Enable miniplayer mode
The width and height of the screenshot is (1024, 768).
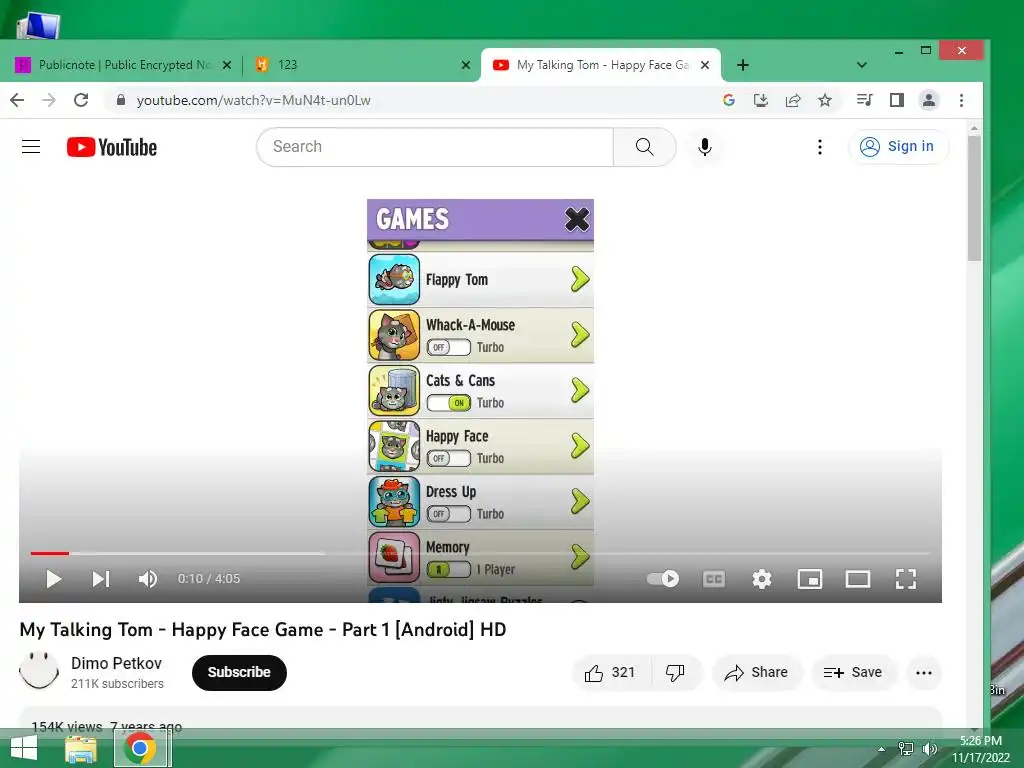click(x=810, y=579)
